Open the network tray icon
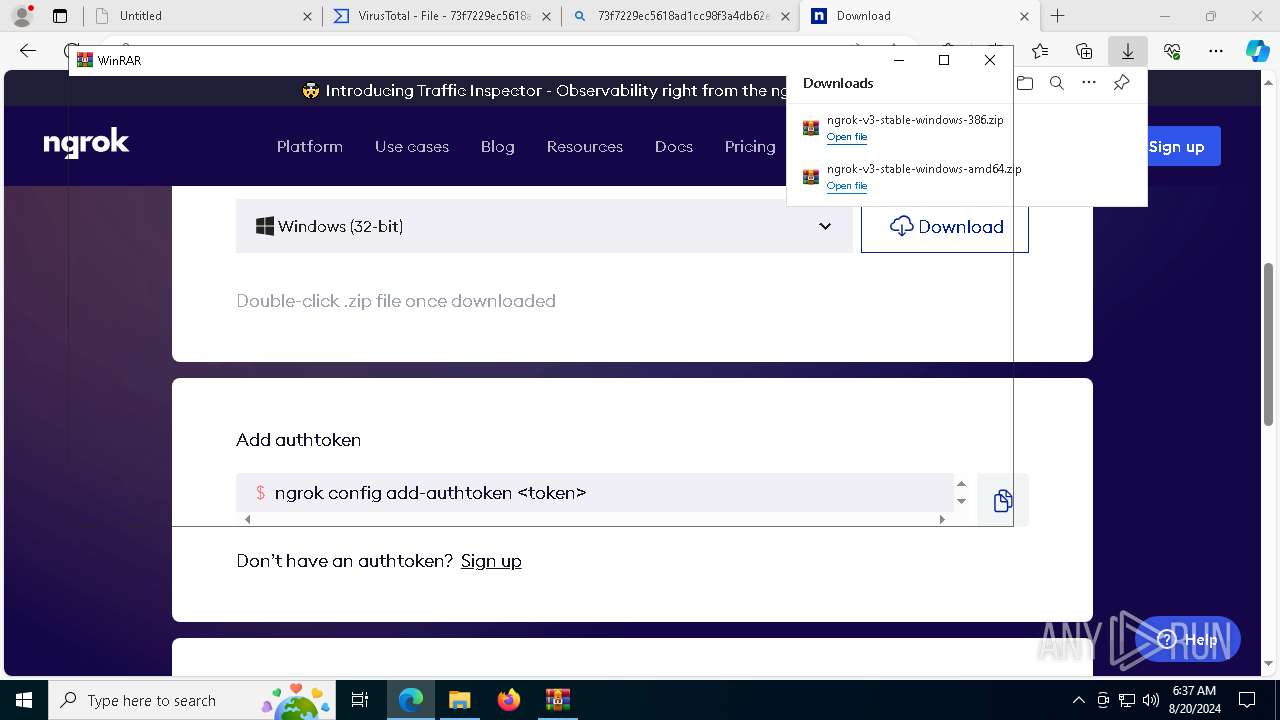Screen dimensions: 1280x720 click(x=1127, y=700)
